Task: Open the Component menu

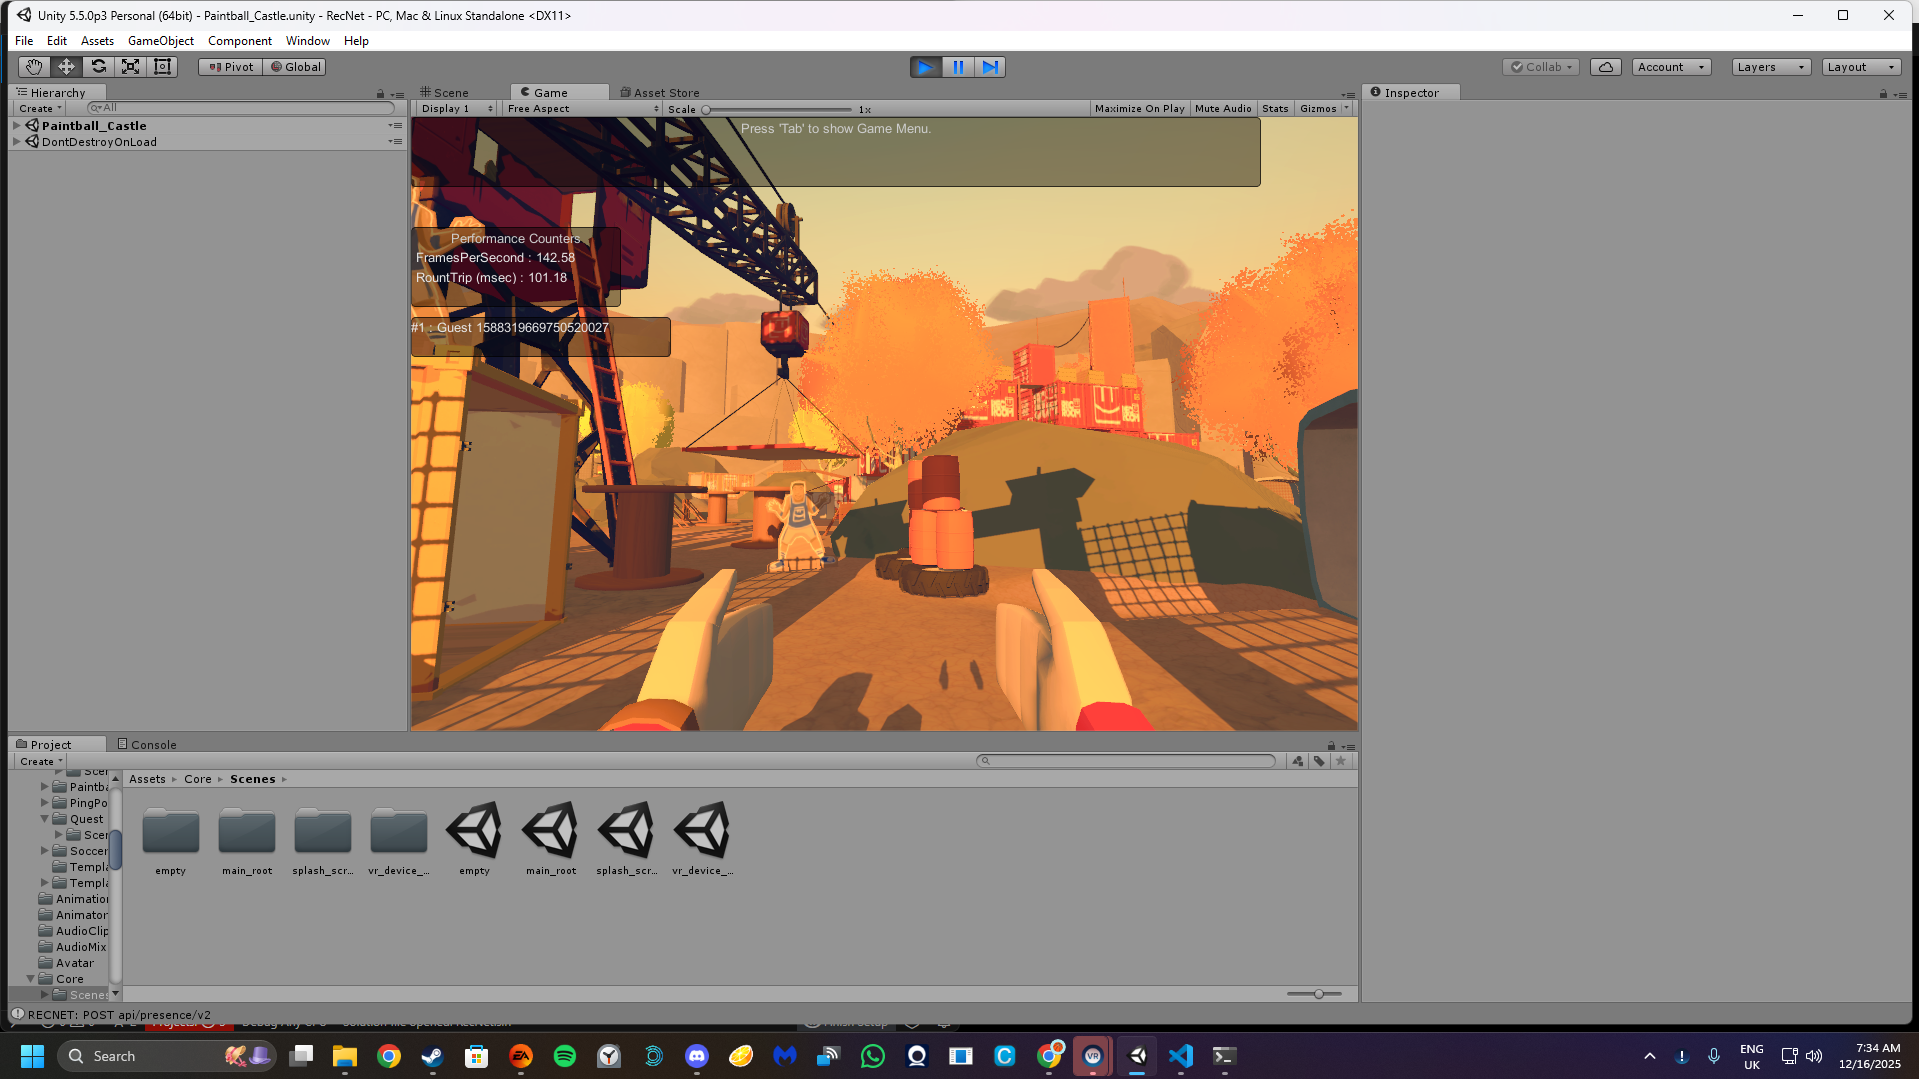Action: point(240,41)
